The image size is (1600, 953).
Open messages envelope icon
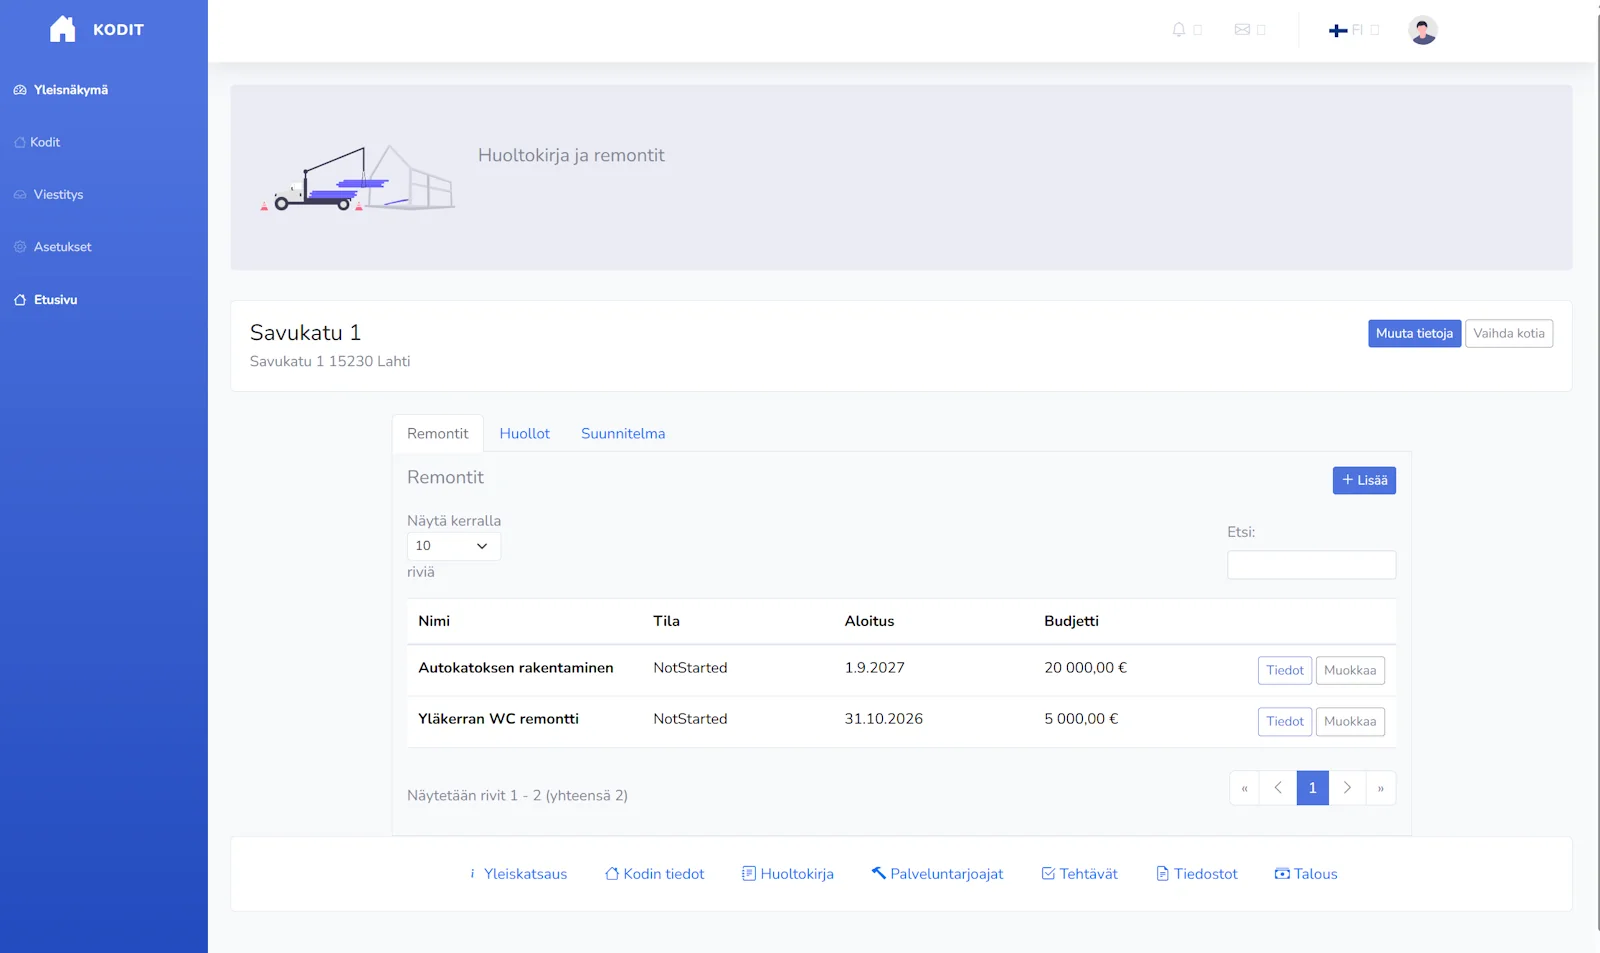pos(1242,30)
